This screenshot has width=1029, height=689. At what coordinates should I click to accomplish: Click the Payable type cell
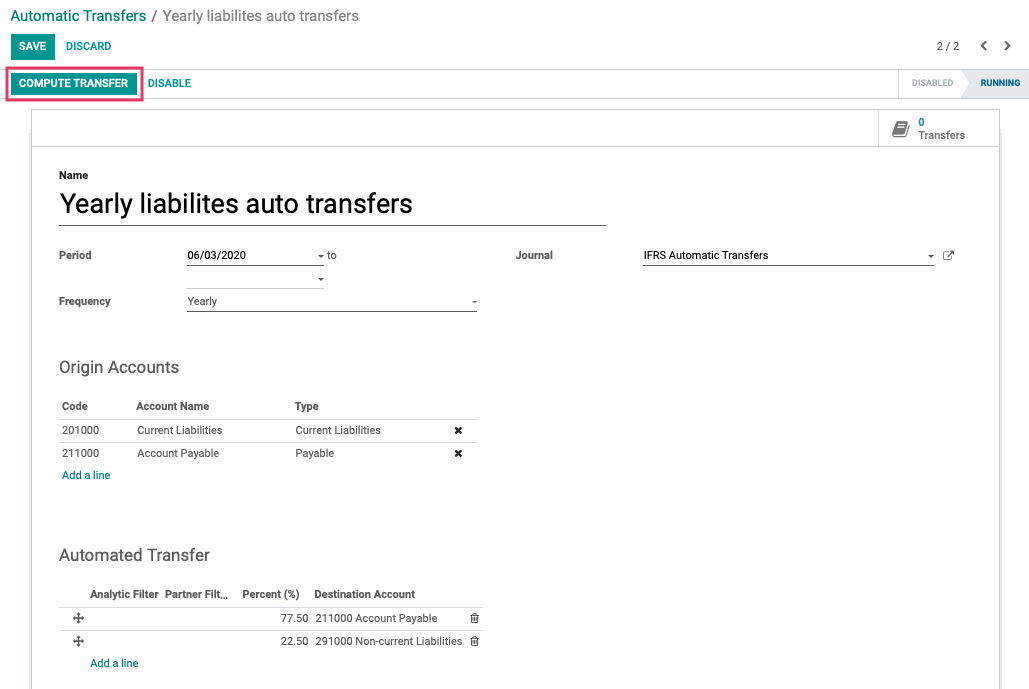[x=314, y=453]
